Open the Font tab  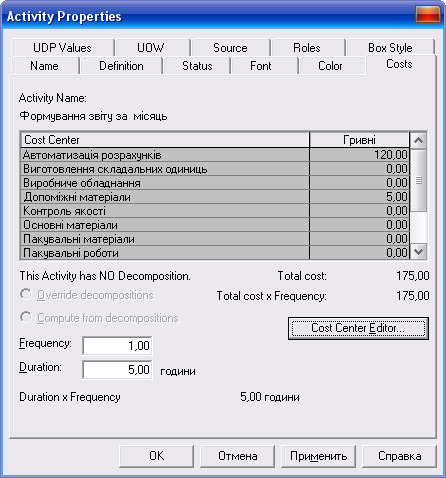[264, 66]
